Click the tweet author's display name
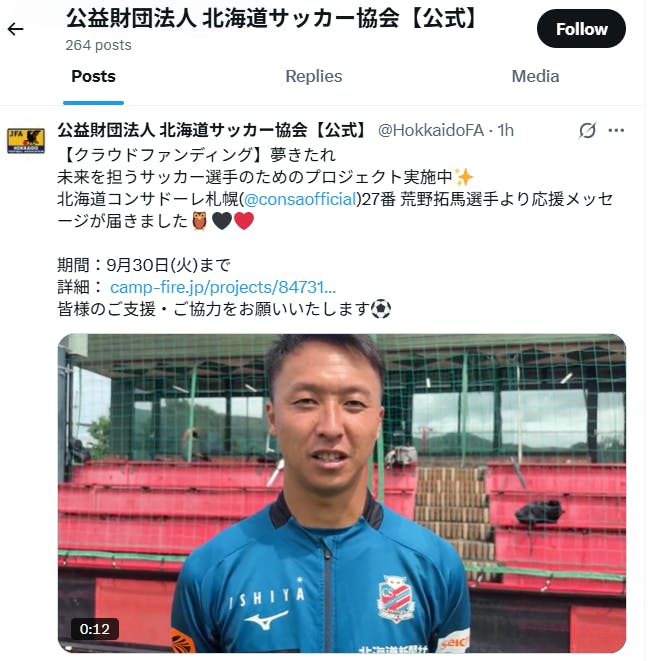Screen dimensions: 656x661 click(213, 130)
